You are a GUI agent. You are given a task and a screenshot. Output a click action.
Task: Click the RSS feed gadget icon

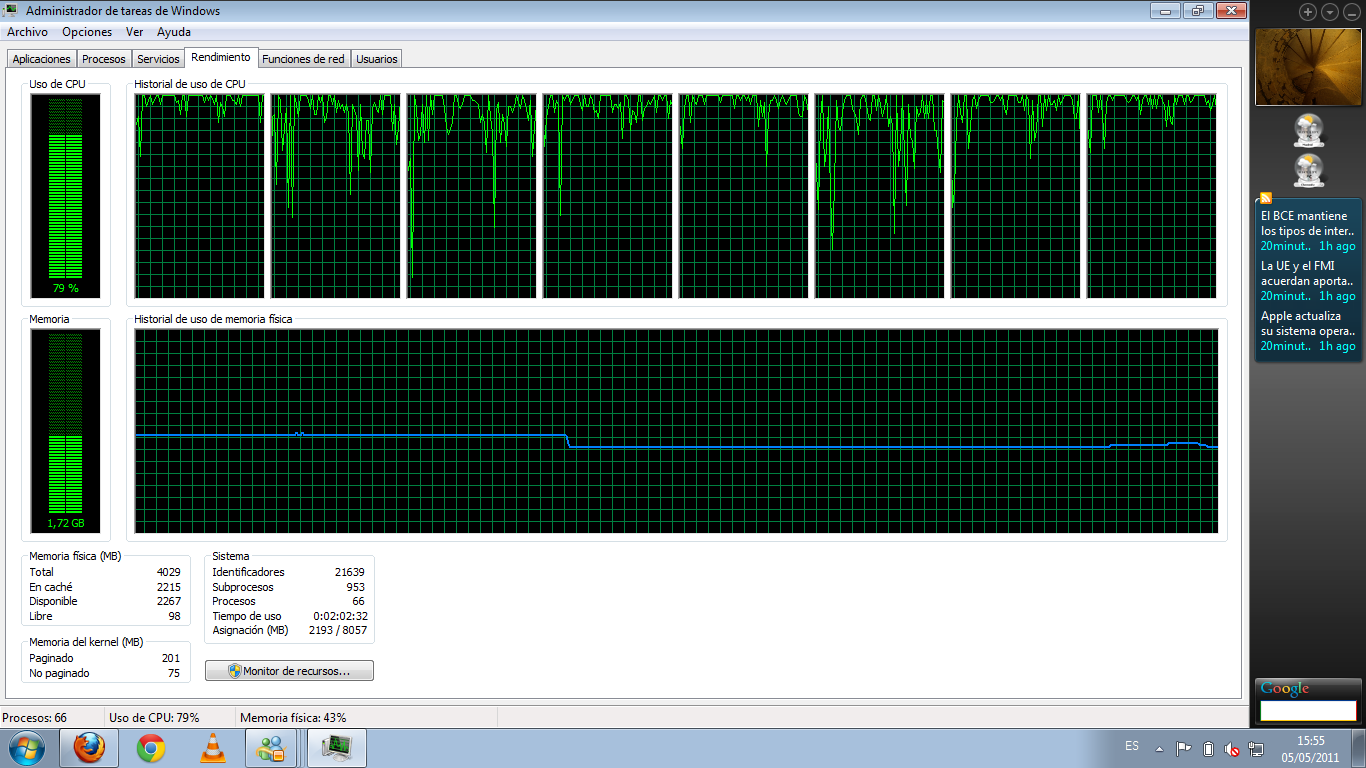1266,198
